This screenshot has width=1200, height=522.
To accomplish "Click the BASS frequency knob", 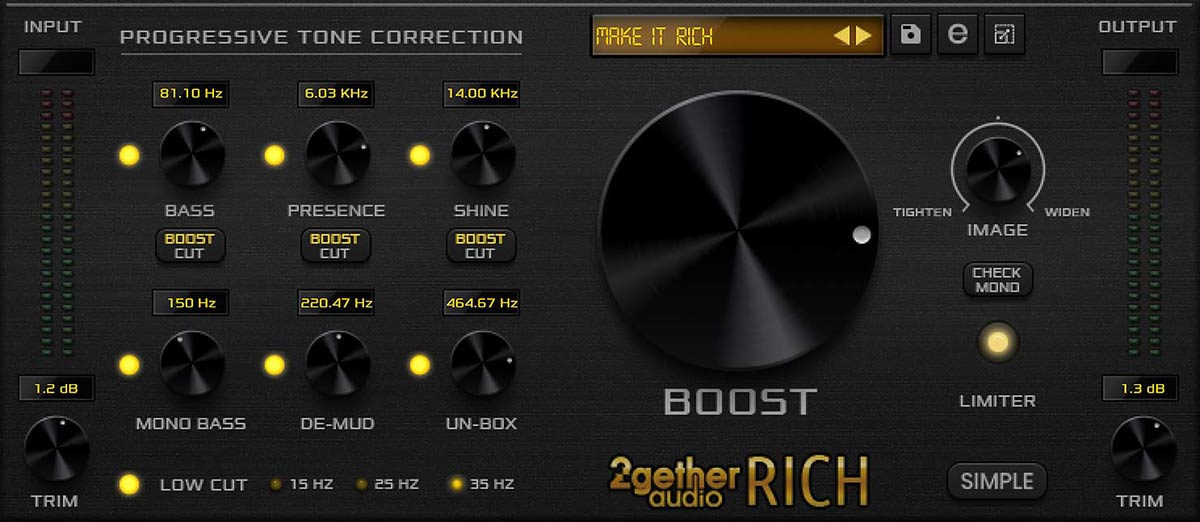I will click(x=192, y=154).
